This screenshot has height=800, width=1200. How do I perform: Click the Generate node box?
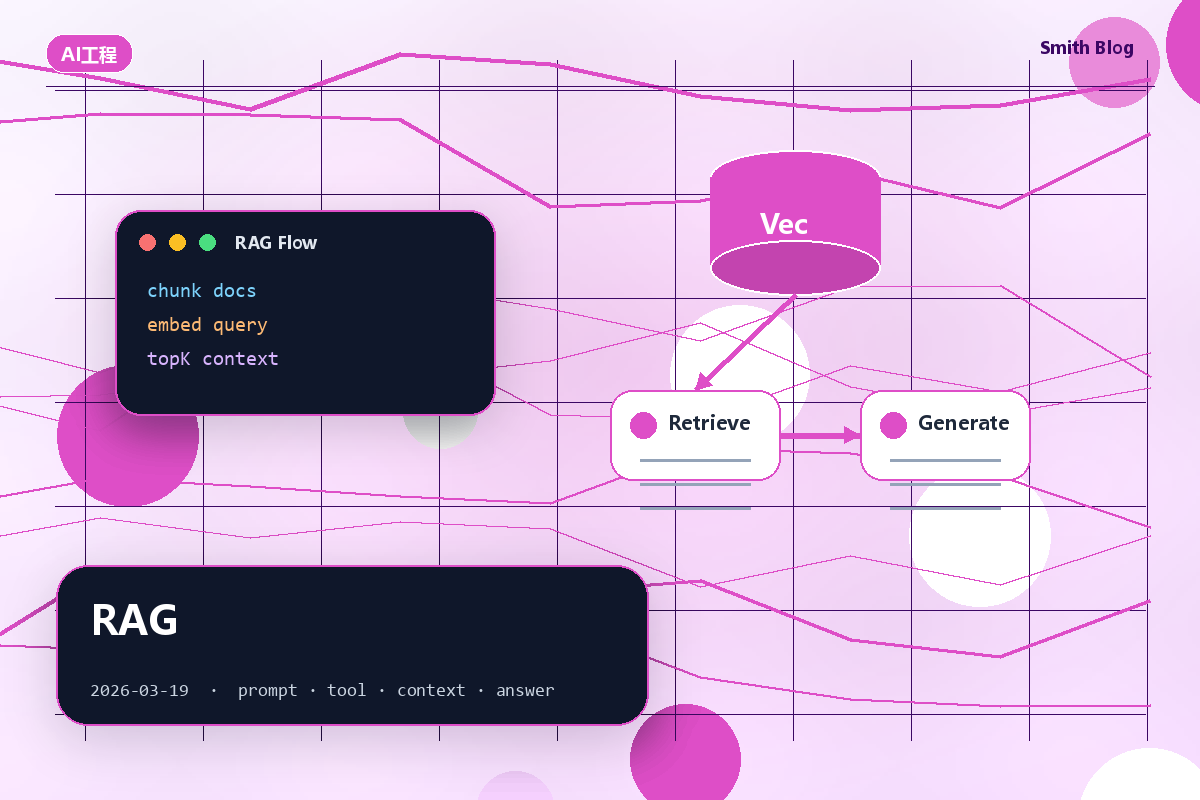(x=945, y=435)
